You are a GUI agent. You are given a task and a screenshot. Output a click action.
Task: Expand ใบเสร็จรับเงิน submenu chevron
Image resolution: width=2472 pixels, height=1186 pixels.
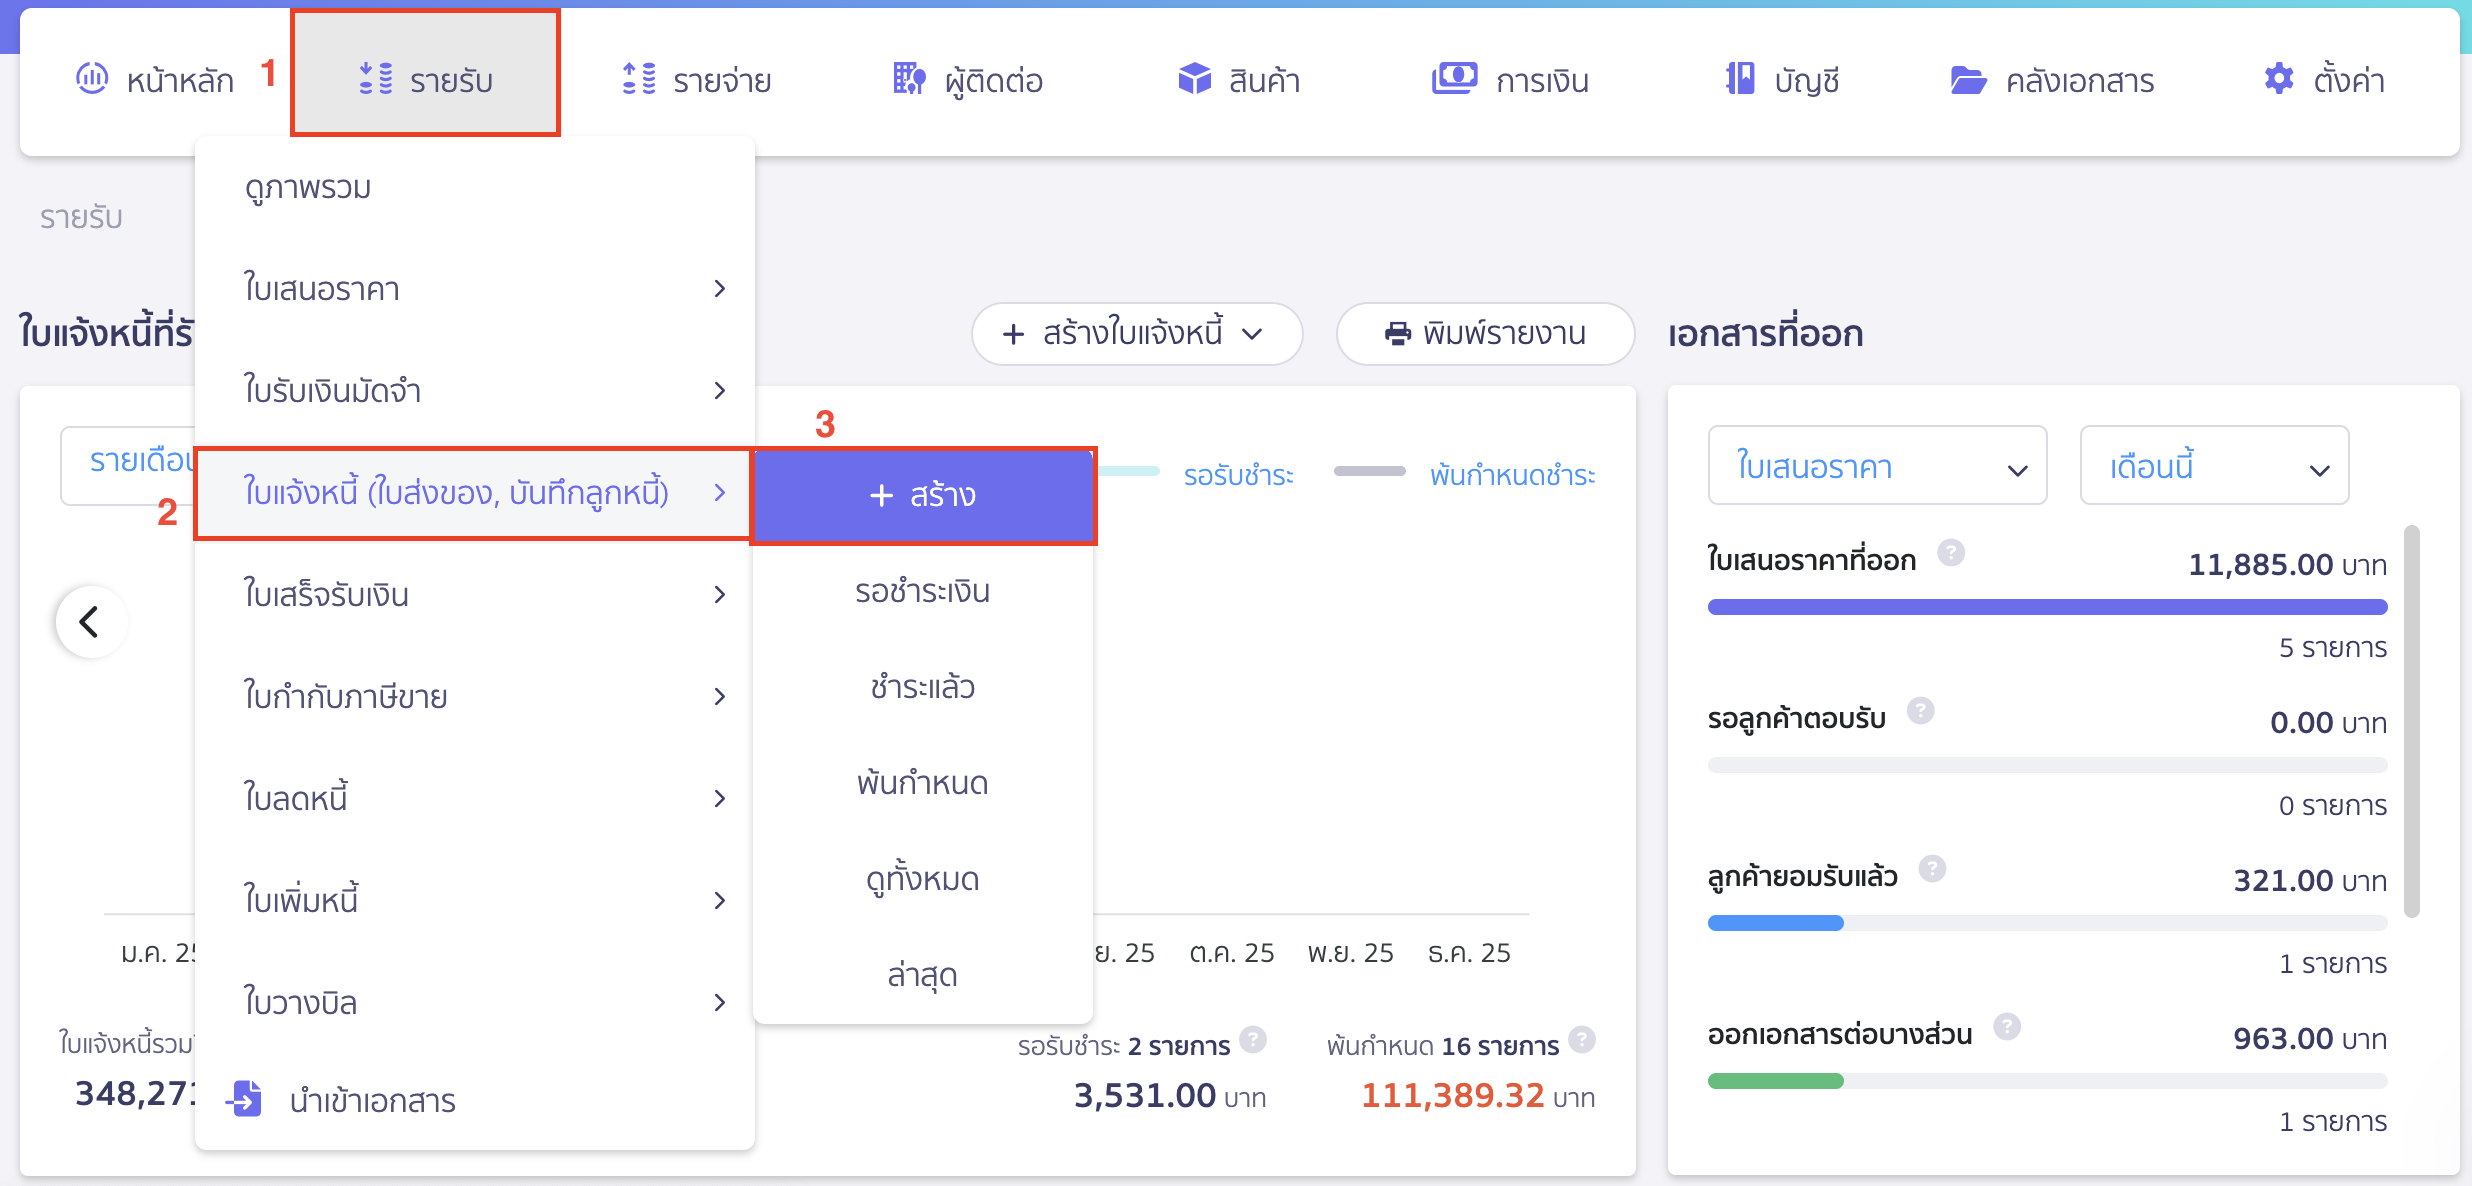719,595
